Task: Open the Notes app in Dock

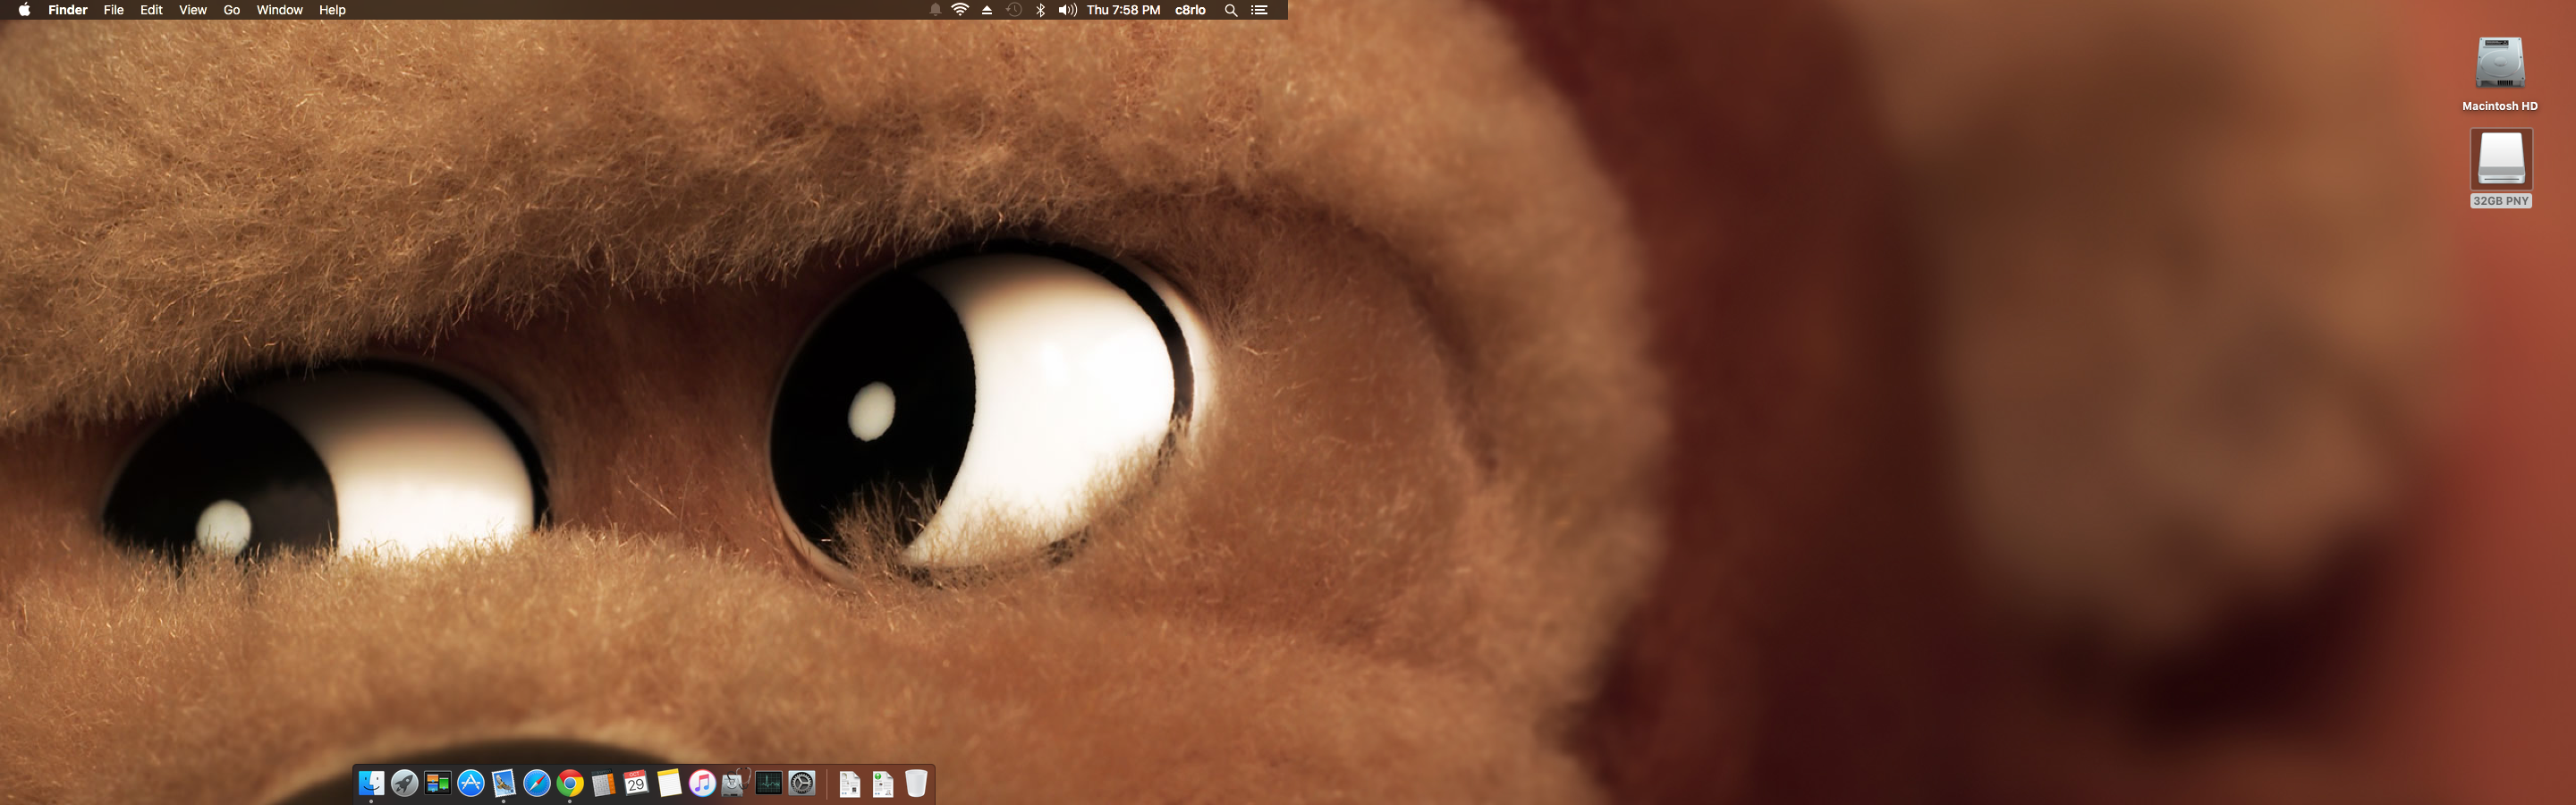Action: click(669, 783)
